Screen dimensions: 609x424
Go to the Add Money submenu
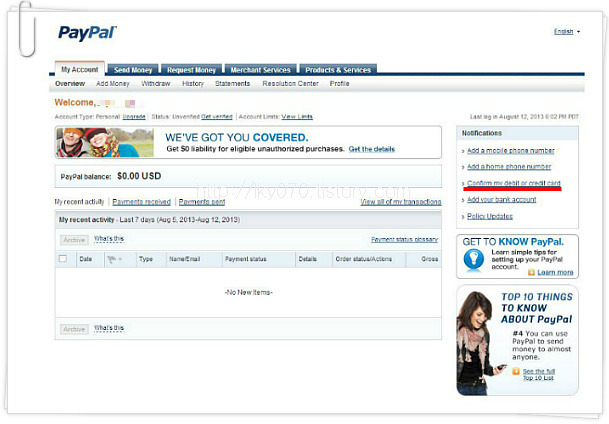tap(113, 83)
